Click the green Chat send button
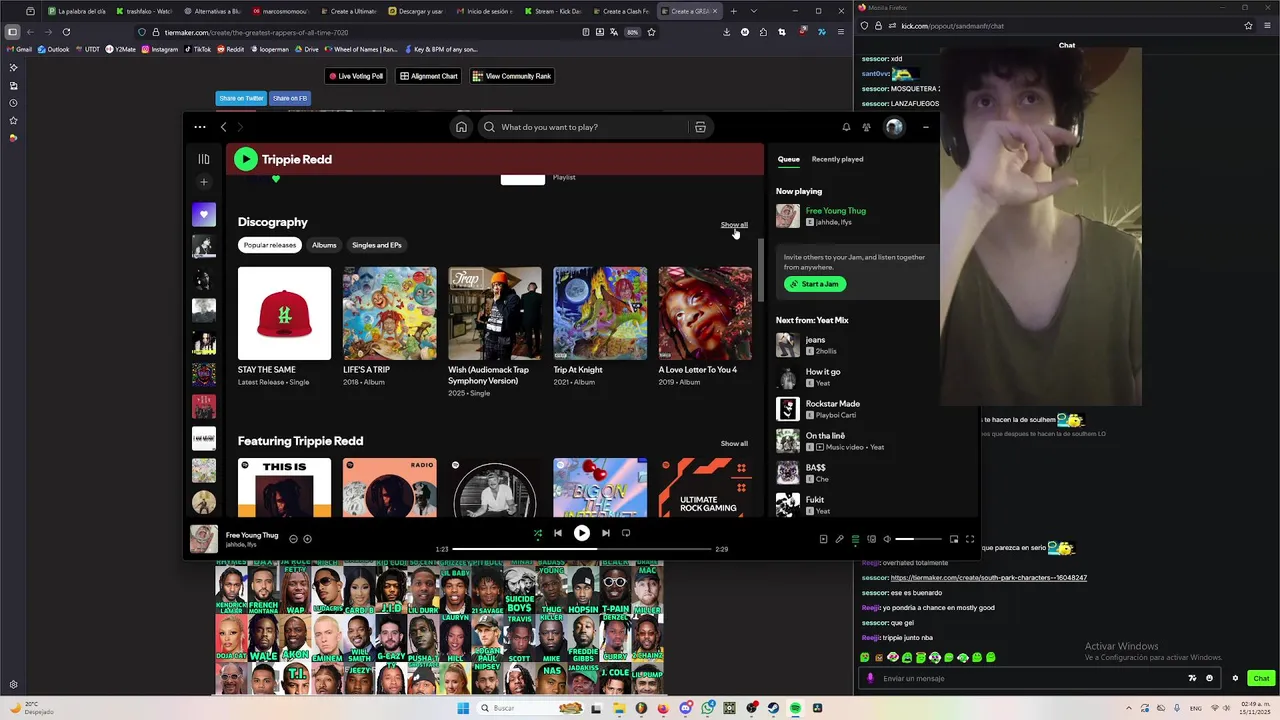 click(x=1261, y=678)
